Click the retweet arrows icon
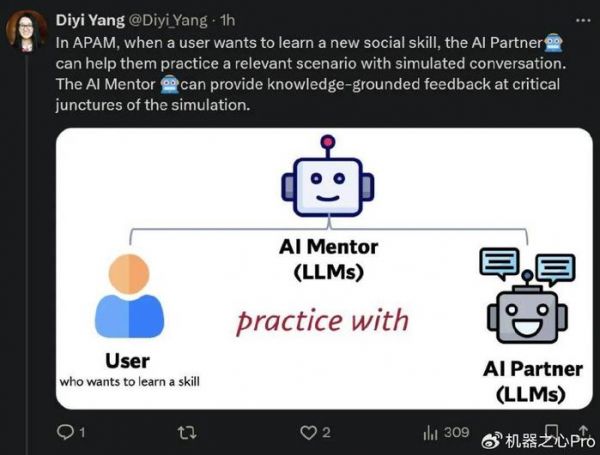This screenshot has height=455, width=600. [x=187, y=433]
